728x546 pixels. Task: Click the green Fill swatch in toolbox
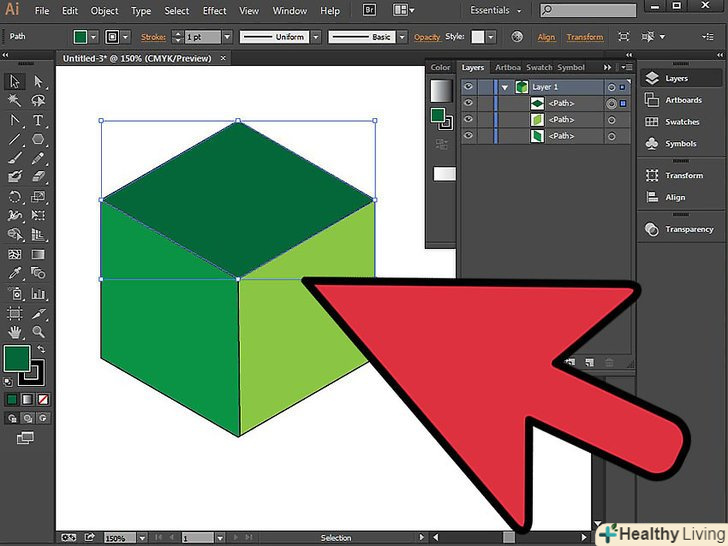coord(16,357)
